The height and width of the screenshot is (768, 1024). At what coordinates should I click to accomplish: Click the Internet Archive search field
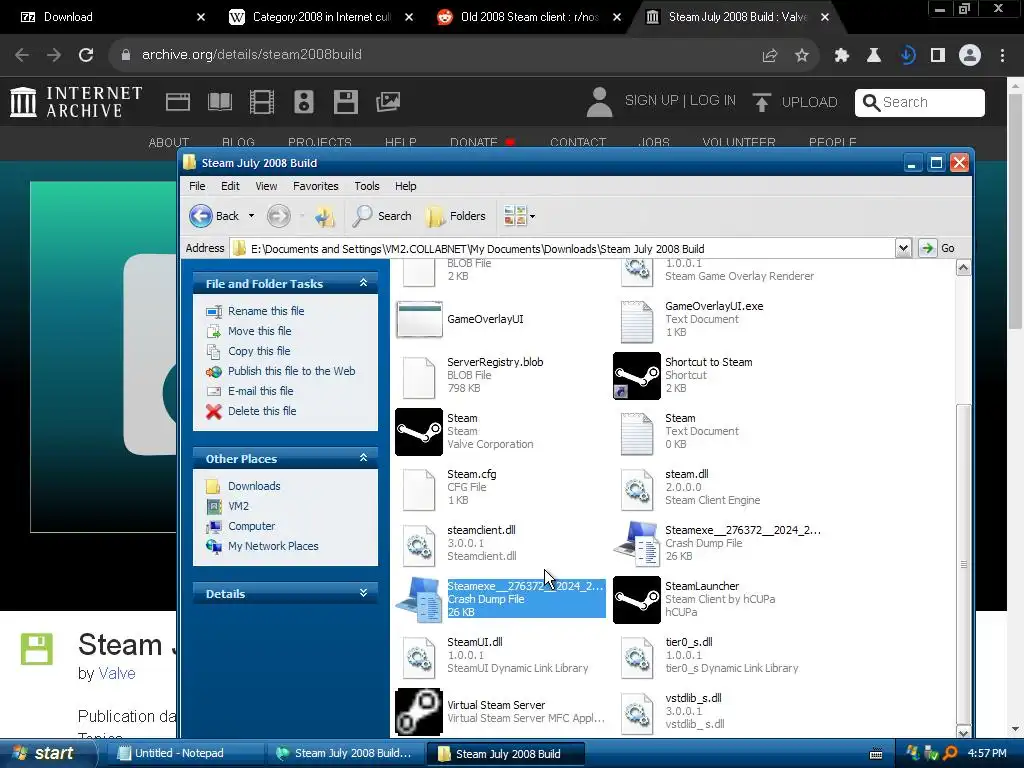[x=920, y=103]
